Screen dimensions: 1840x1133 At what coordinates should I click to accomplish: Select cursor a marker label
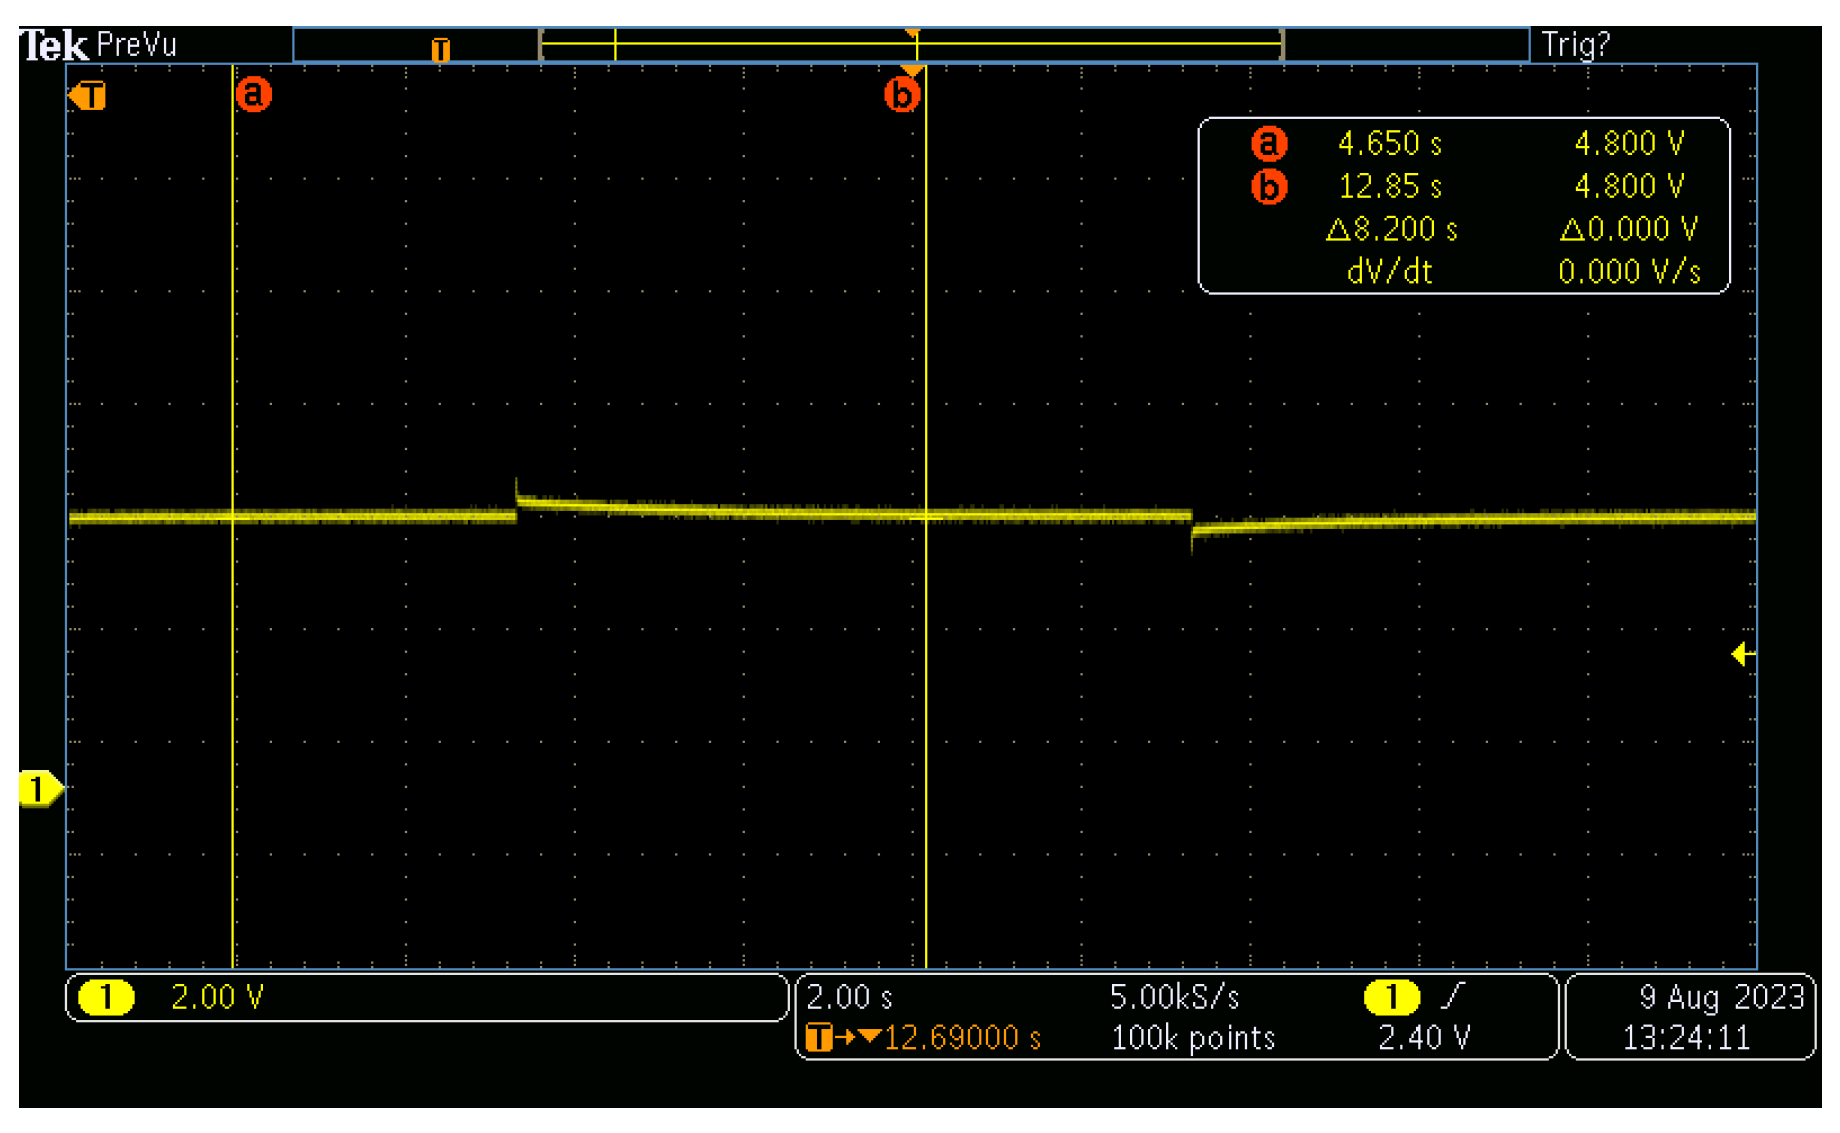pyautogui.click(x=254, y=94)
